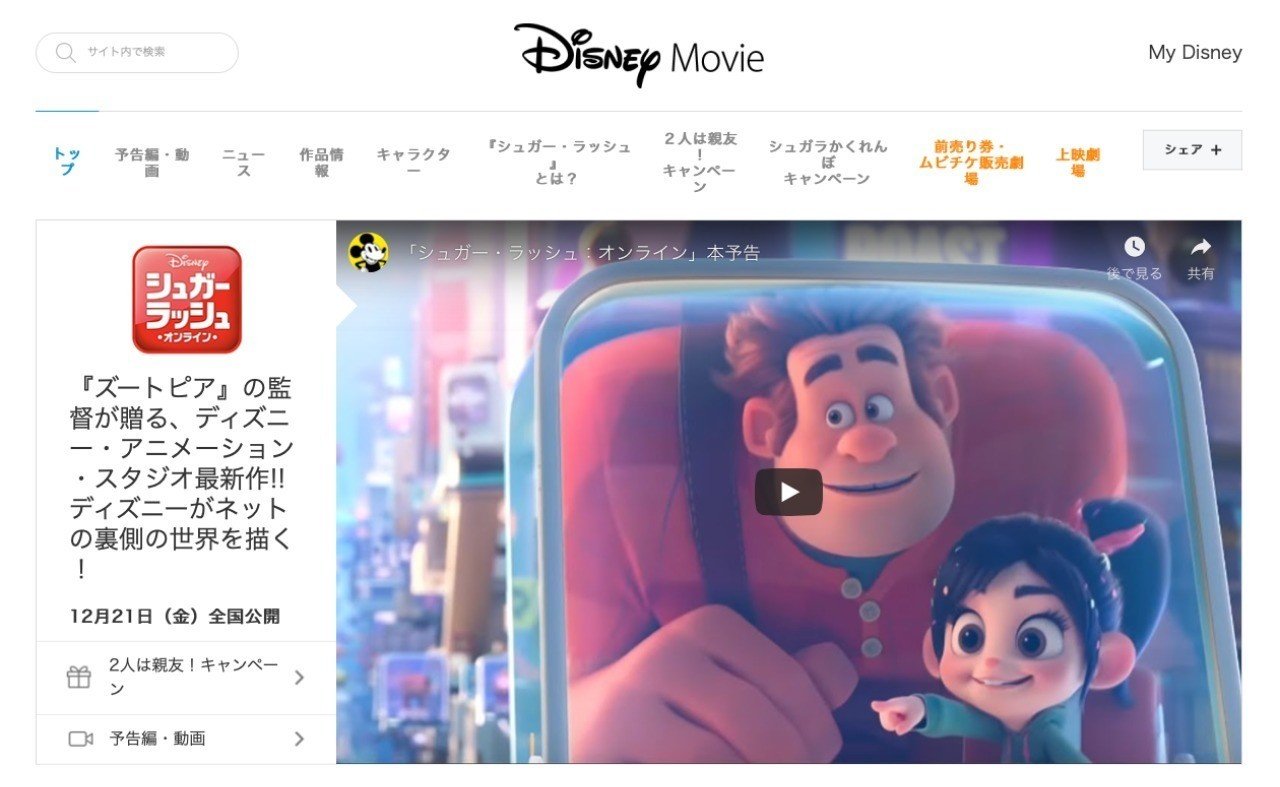Click the サイト内で検索 search field

coord(137,53)
